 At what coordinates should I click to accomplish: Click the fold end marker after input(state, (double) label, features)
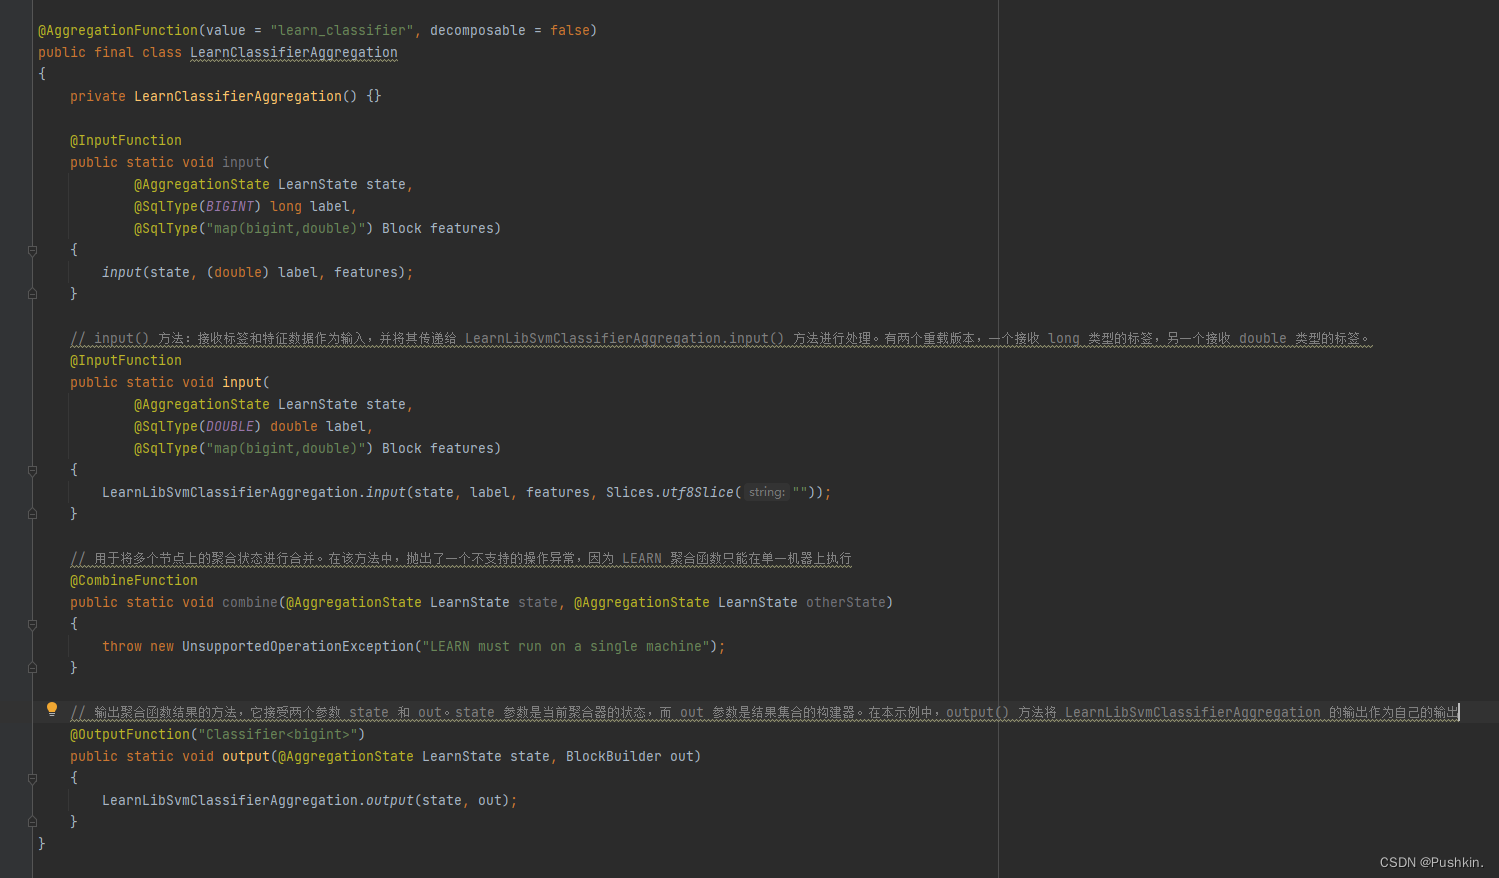(x=32, y=294)
